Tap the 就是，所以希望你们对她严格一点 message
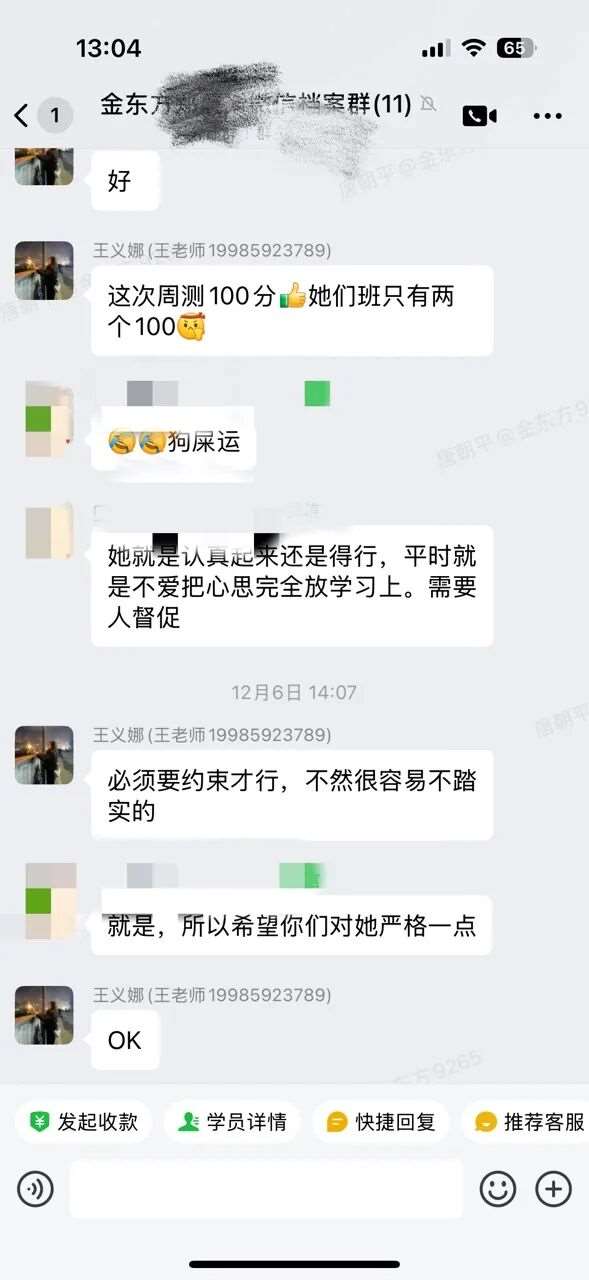The image size is (589, 1280). (x=292, y=925)
